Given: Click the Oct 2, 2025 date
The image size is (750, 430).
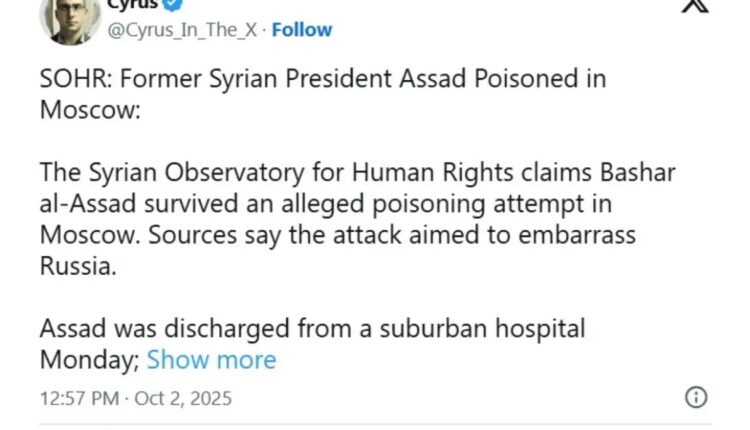Looking at the screenshot, I should [x=186, y=398].
